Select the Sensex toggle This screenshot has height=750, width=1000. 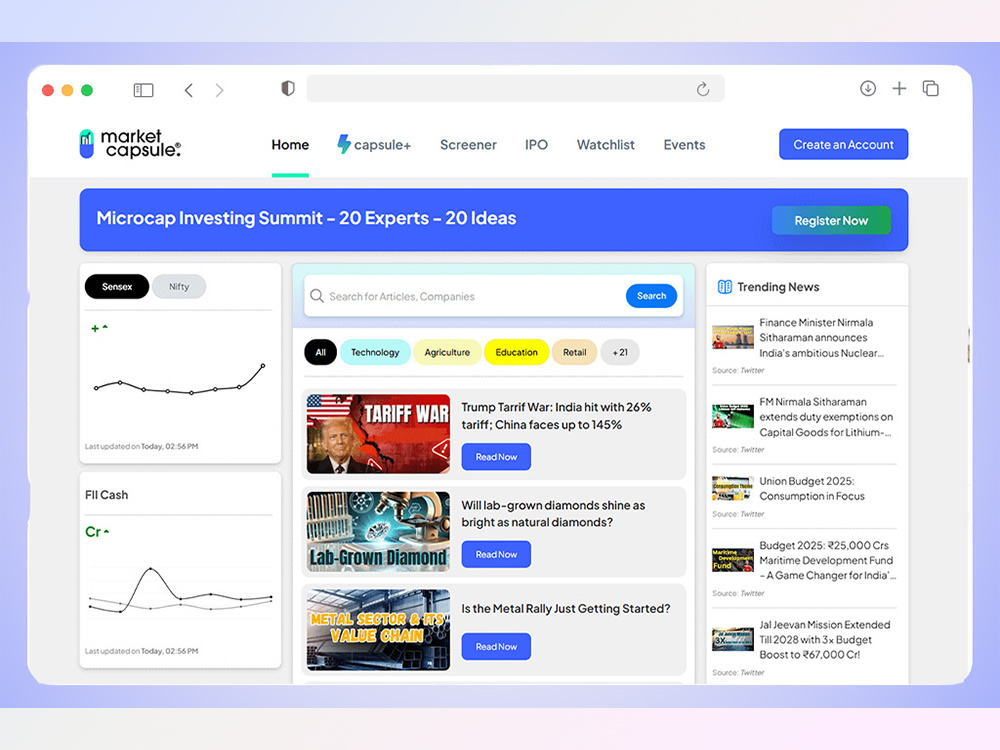point(117,287)
